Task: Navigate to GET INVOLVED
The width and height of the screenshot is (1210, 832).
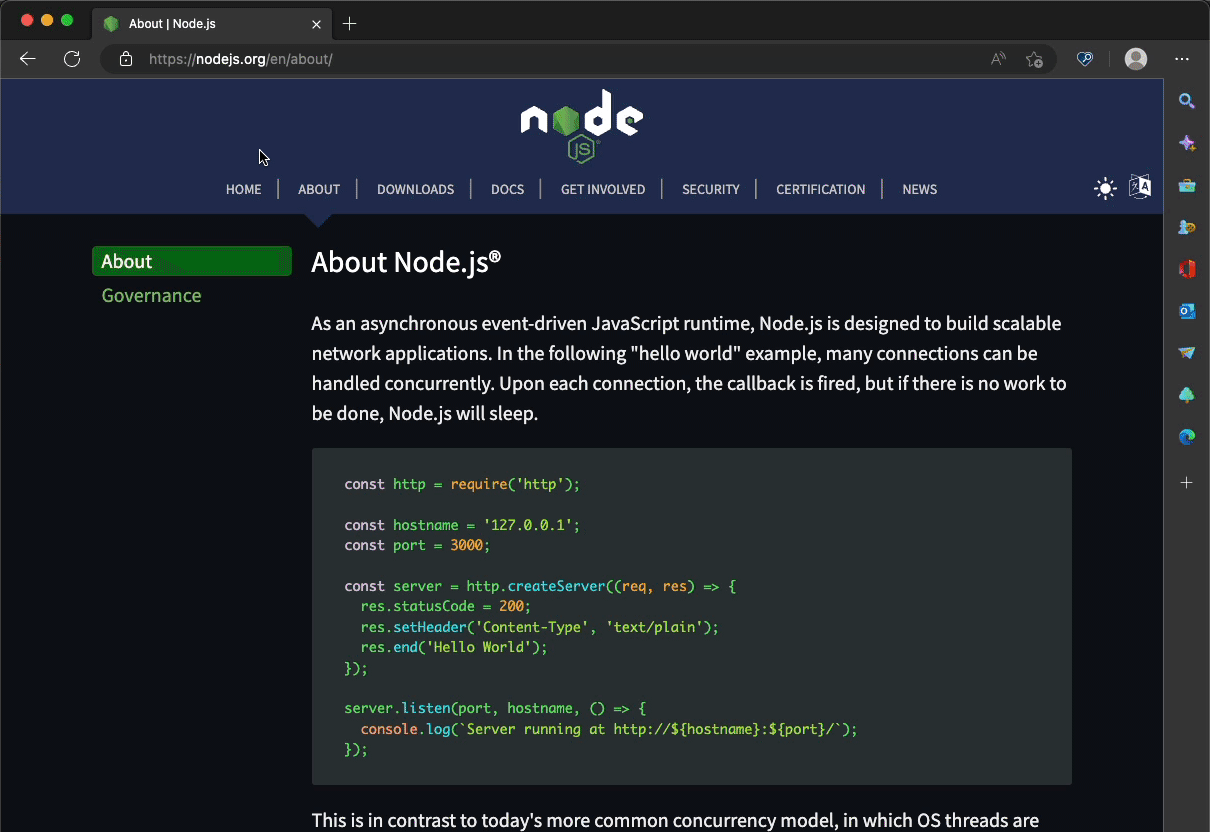Action: click(602, 189)
